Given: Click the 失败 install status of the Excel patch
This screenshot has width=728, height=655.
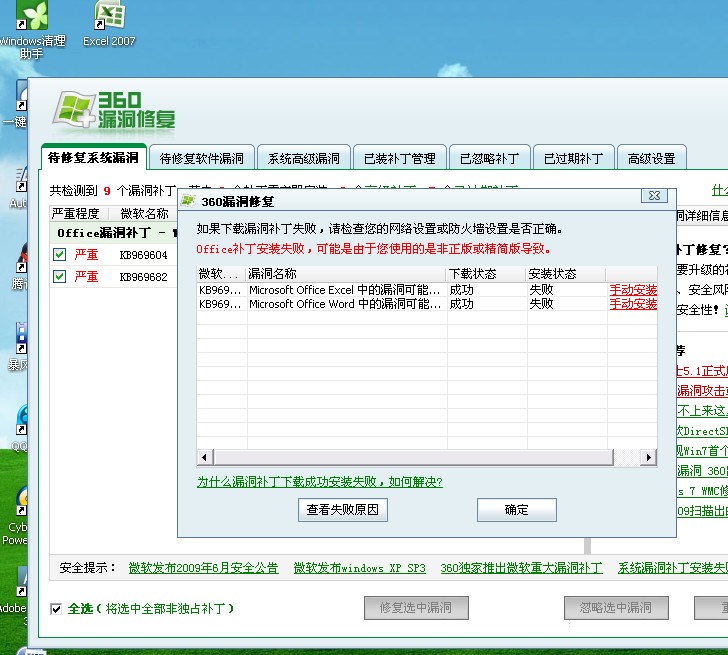Looking at the screenshot, I should tap(541, 290).
